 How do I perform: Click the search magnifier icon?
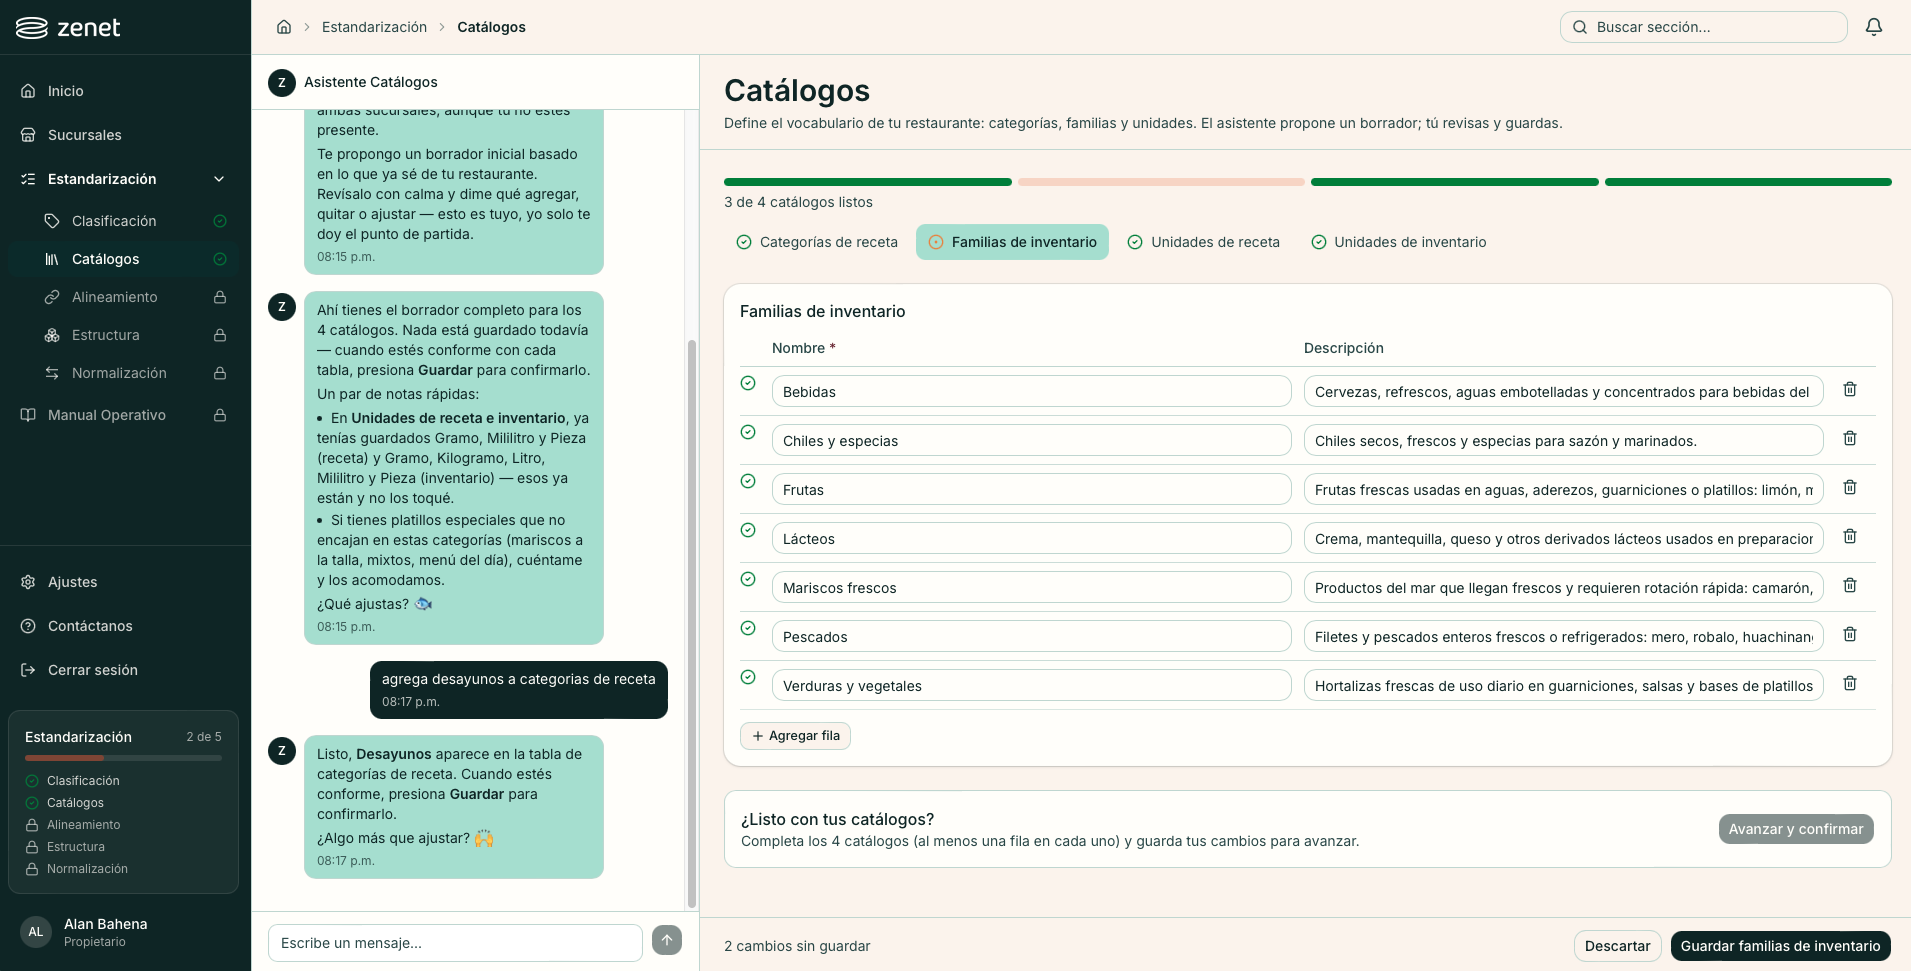pos(1580,27)
